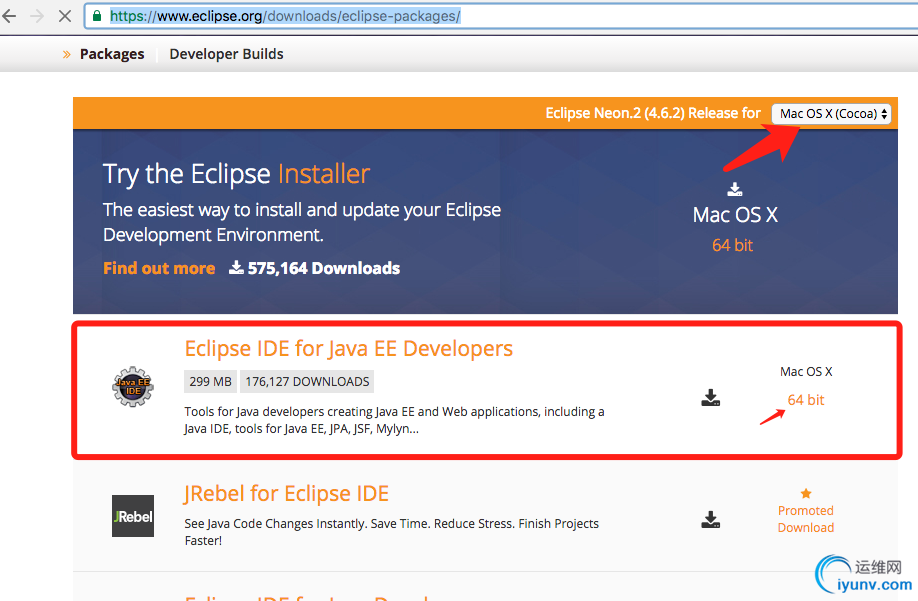Screen dimensions: 918x601
Task: Click Try the Eclipse Installer heading
Action: click(237, 174)
